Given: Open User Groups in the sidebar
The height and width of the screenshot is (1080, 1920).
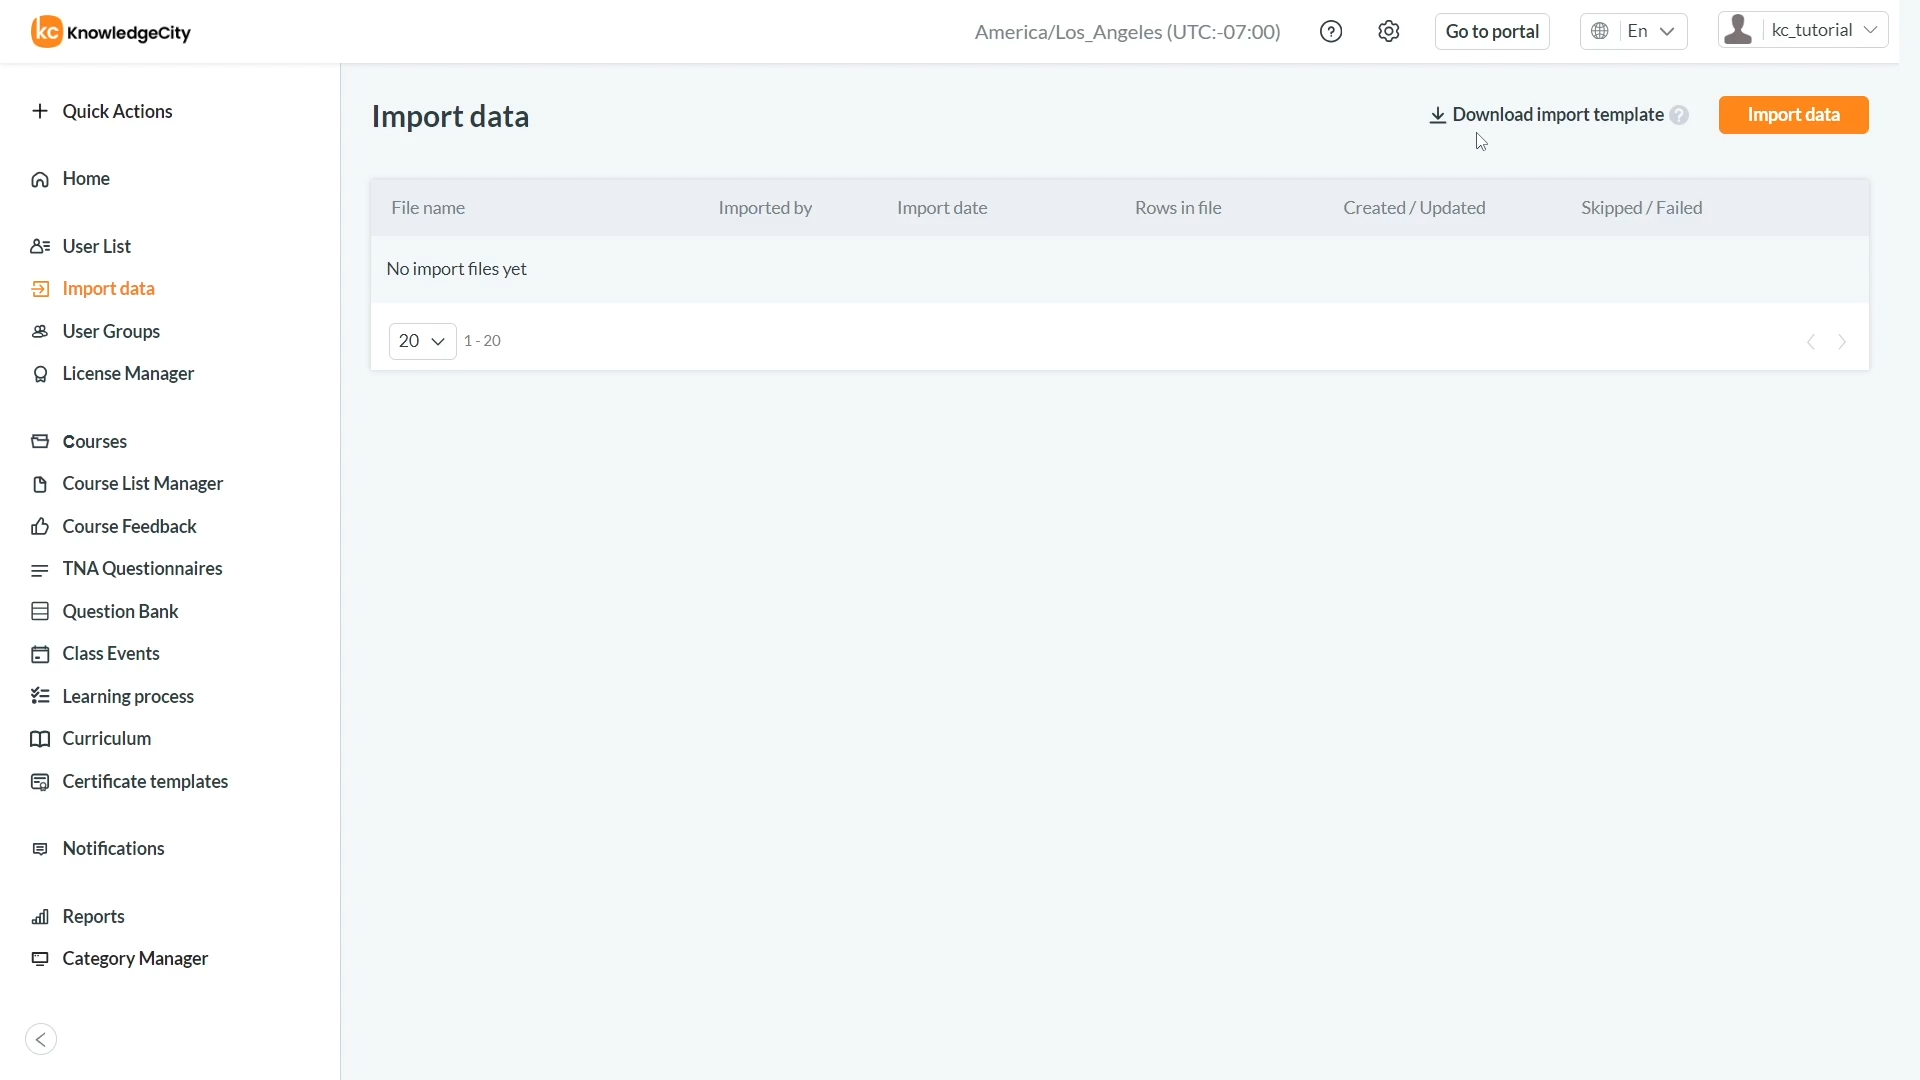Looking at the screenshot, I should click(111, 331).
